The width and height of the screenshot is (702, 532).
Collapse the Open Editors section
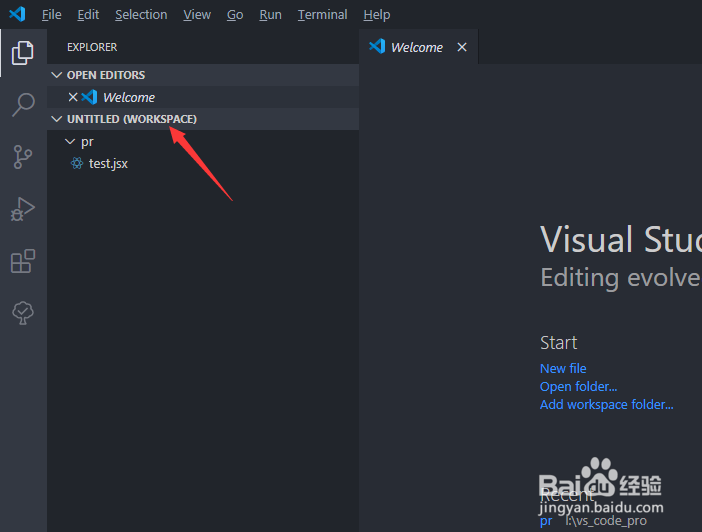56,75
